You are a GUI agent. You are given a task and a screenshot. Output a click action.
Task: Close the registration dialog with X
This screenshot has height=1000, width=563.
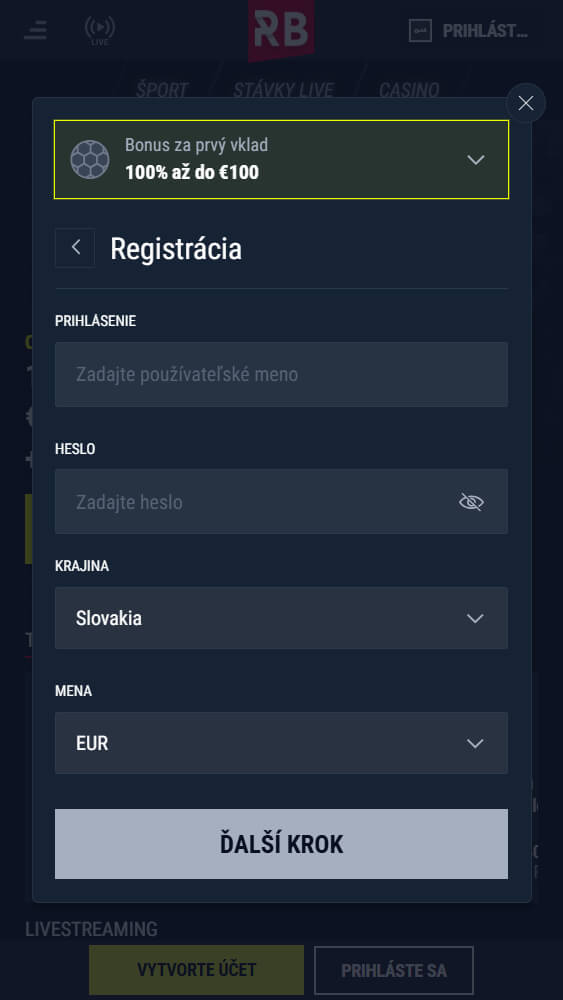pos(526,103)
